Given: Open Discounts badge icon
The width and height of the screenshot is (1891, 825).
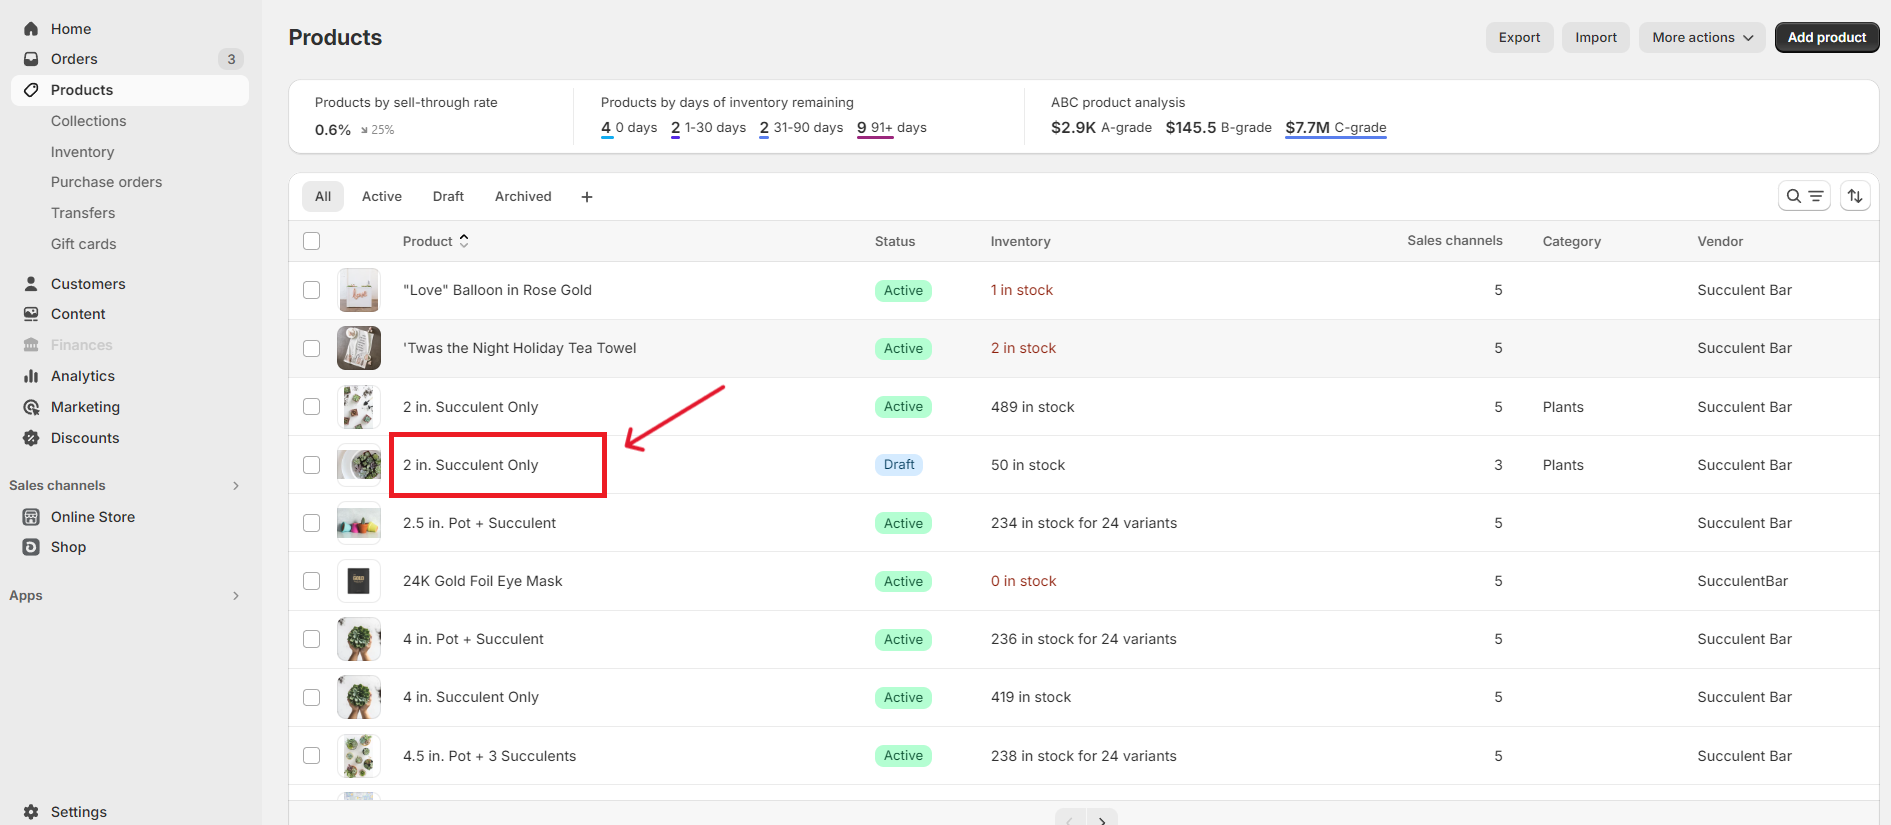Looking at the screenshot, I should click(x=31, y=438).
